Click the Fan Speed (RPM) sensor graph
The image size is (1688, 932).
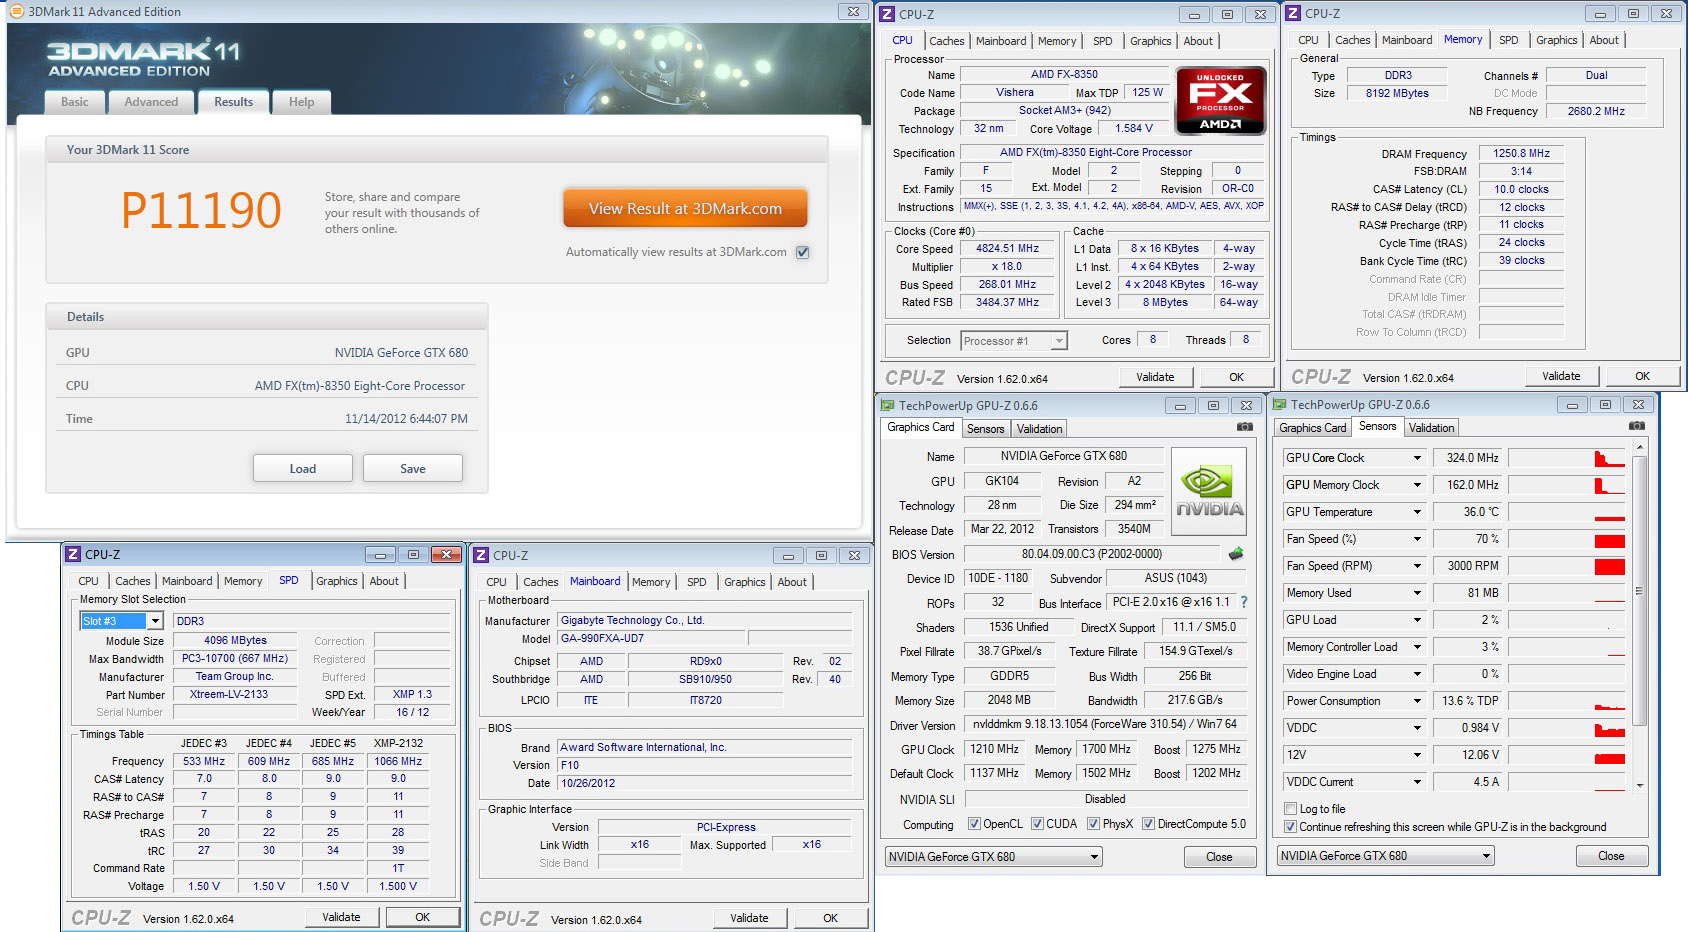[1567, 566]
